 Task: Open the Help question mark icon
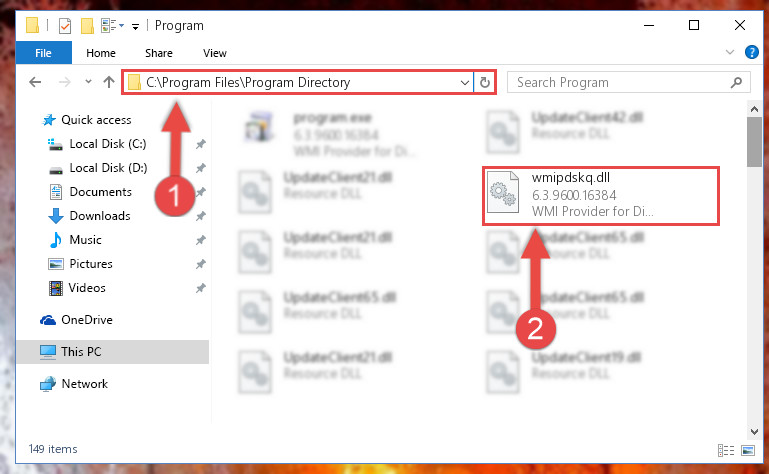(751, 52)
